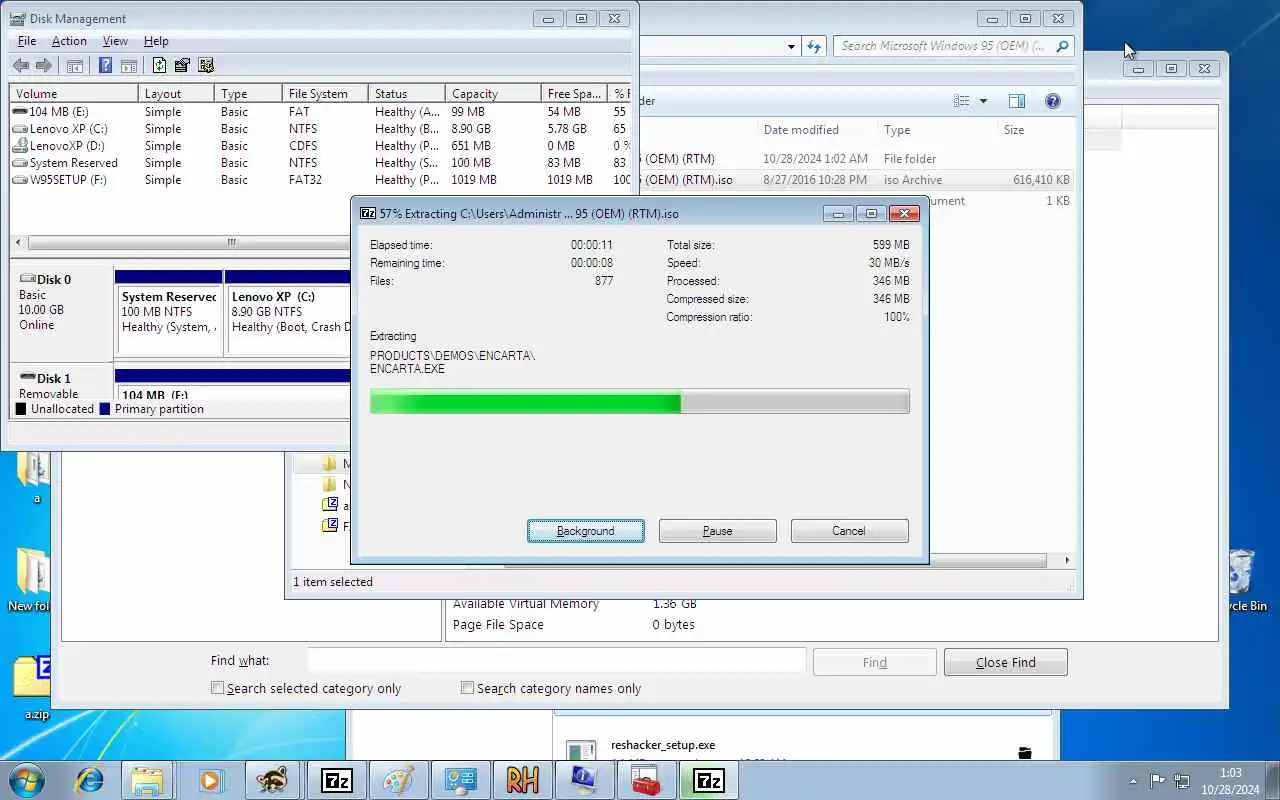This screenshot has height=800, width=1280.
Task: Open the Windows Start orb
Action: point(27,780)
